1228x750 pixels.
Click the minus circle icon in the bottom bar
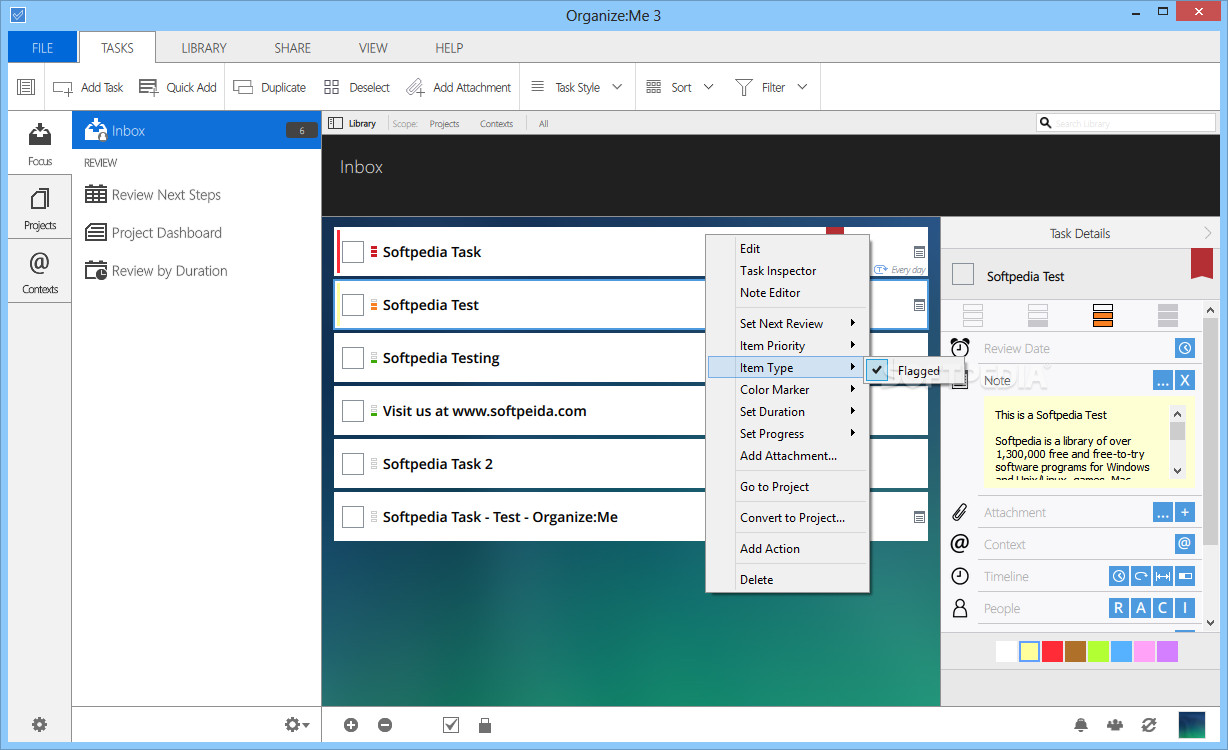point(385,725)
